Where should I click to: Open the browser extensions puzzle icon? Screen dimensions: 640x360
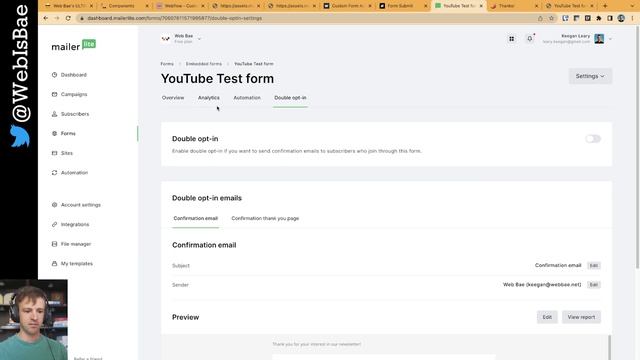click(598, 18)
